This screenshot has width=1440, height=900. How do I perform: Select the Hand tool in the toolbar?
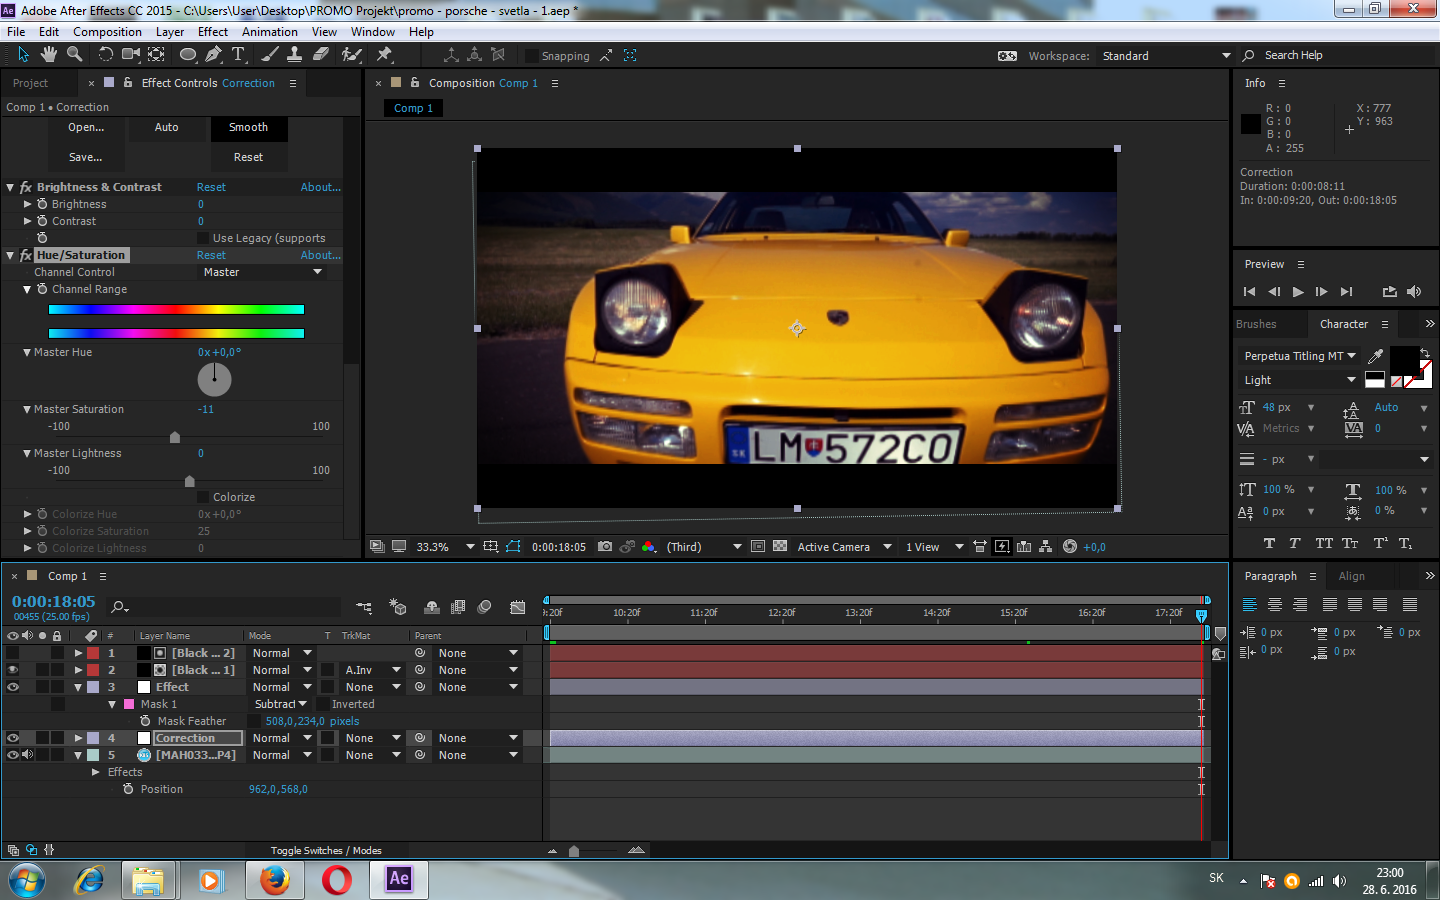pyautogui.click(x=48, y=55)
